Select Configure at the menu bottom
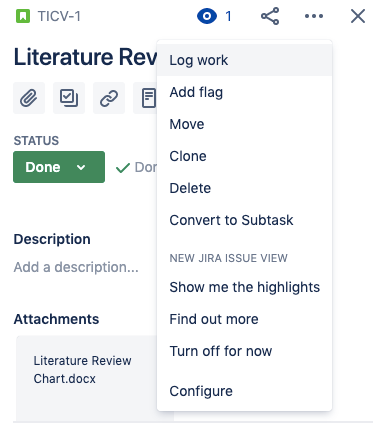The image size is (373, 428). pos(244,391)
